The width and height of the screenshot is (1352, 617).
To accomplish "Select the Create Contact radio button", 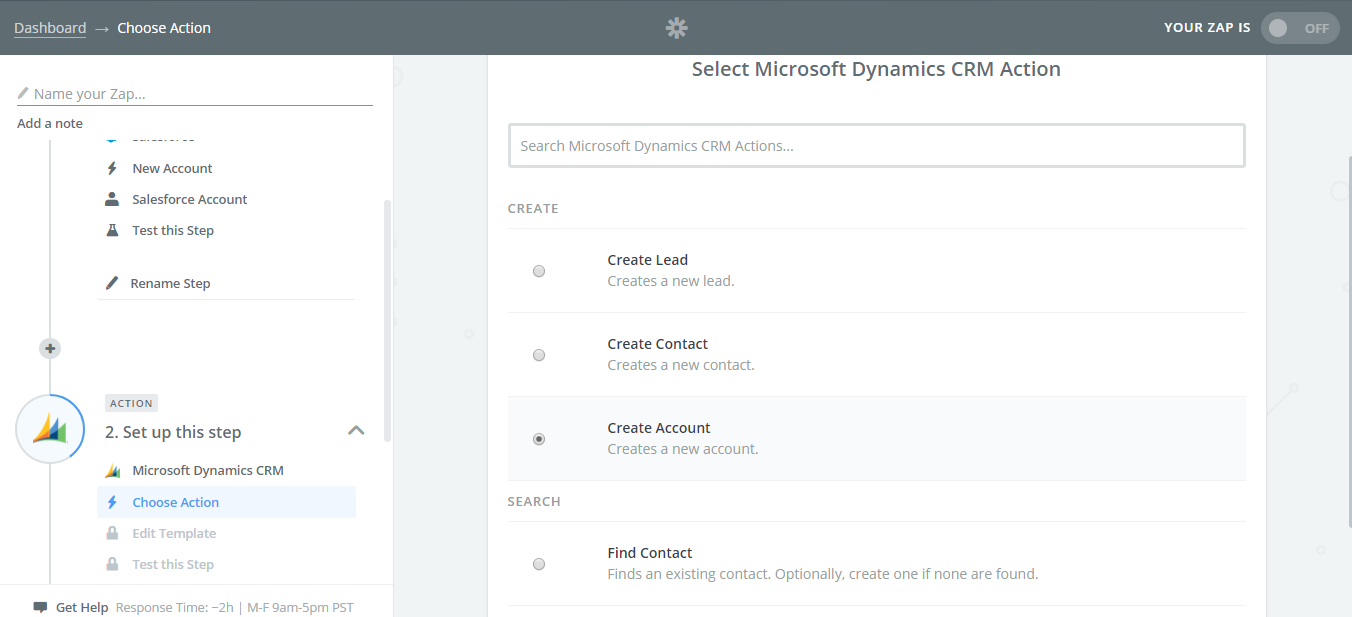I will coord(539,355).
